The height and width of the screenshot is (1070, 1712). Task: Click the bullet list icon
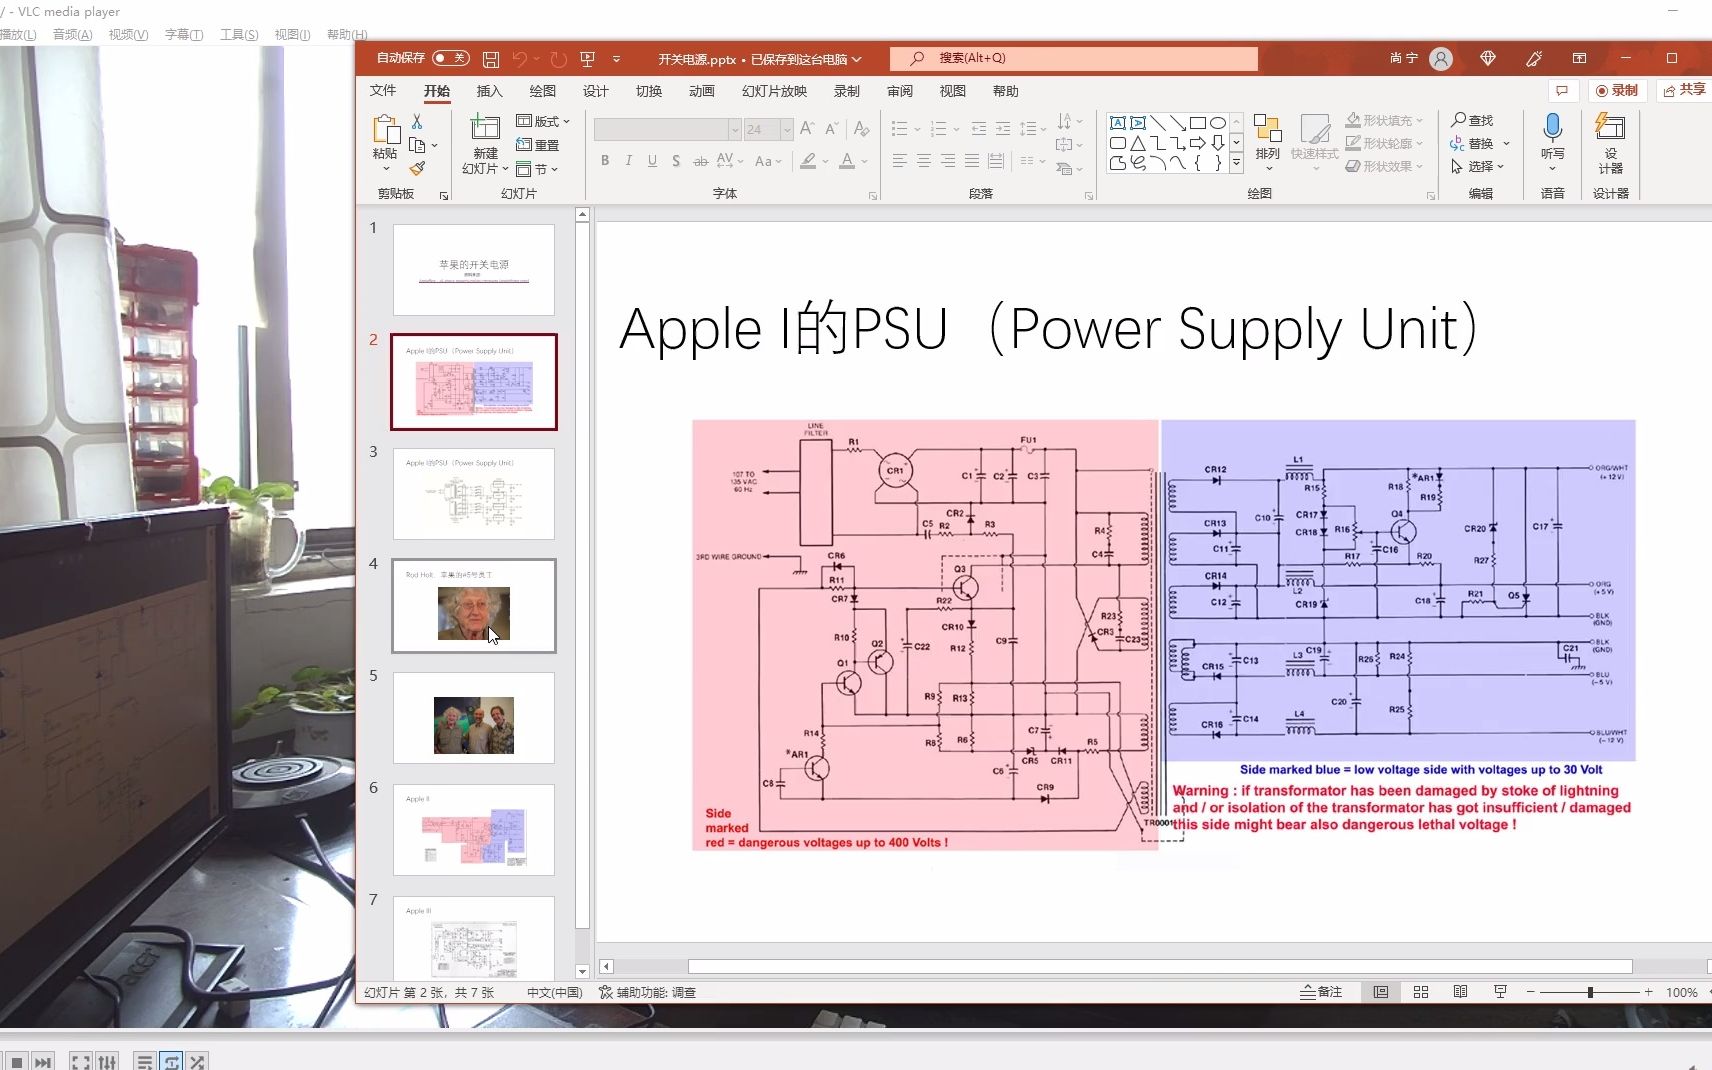click(x=899, y=129)
